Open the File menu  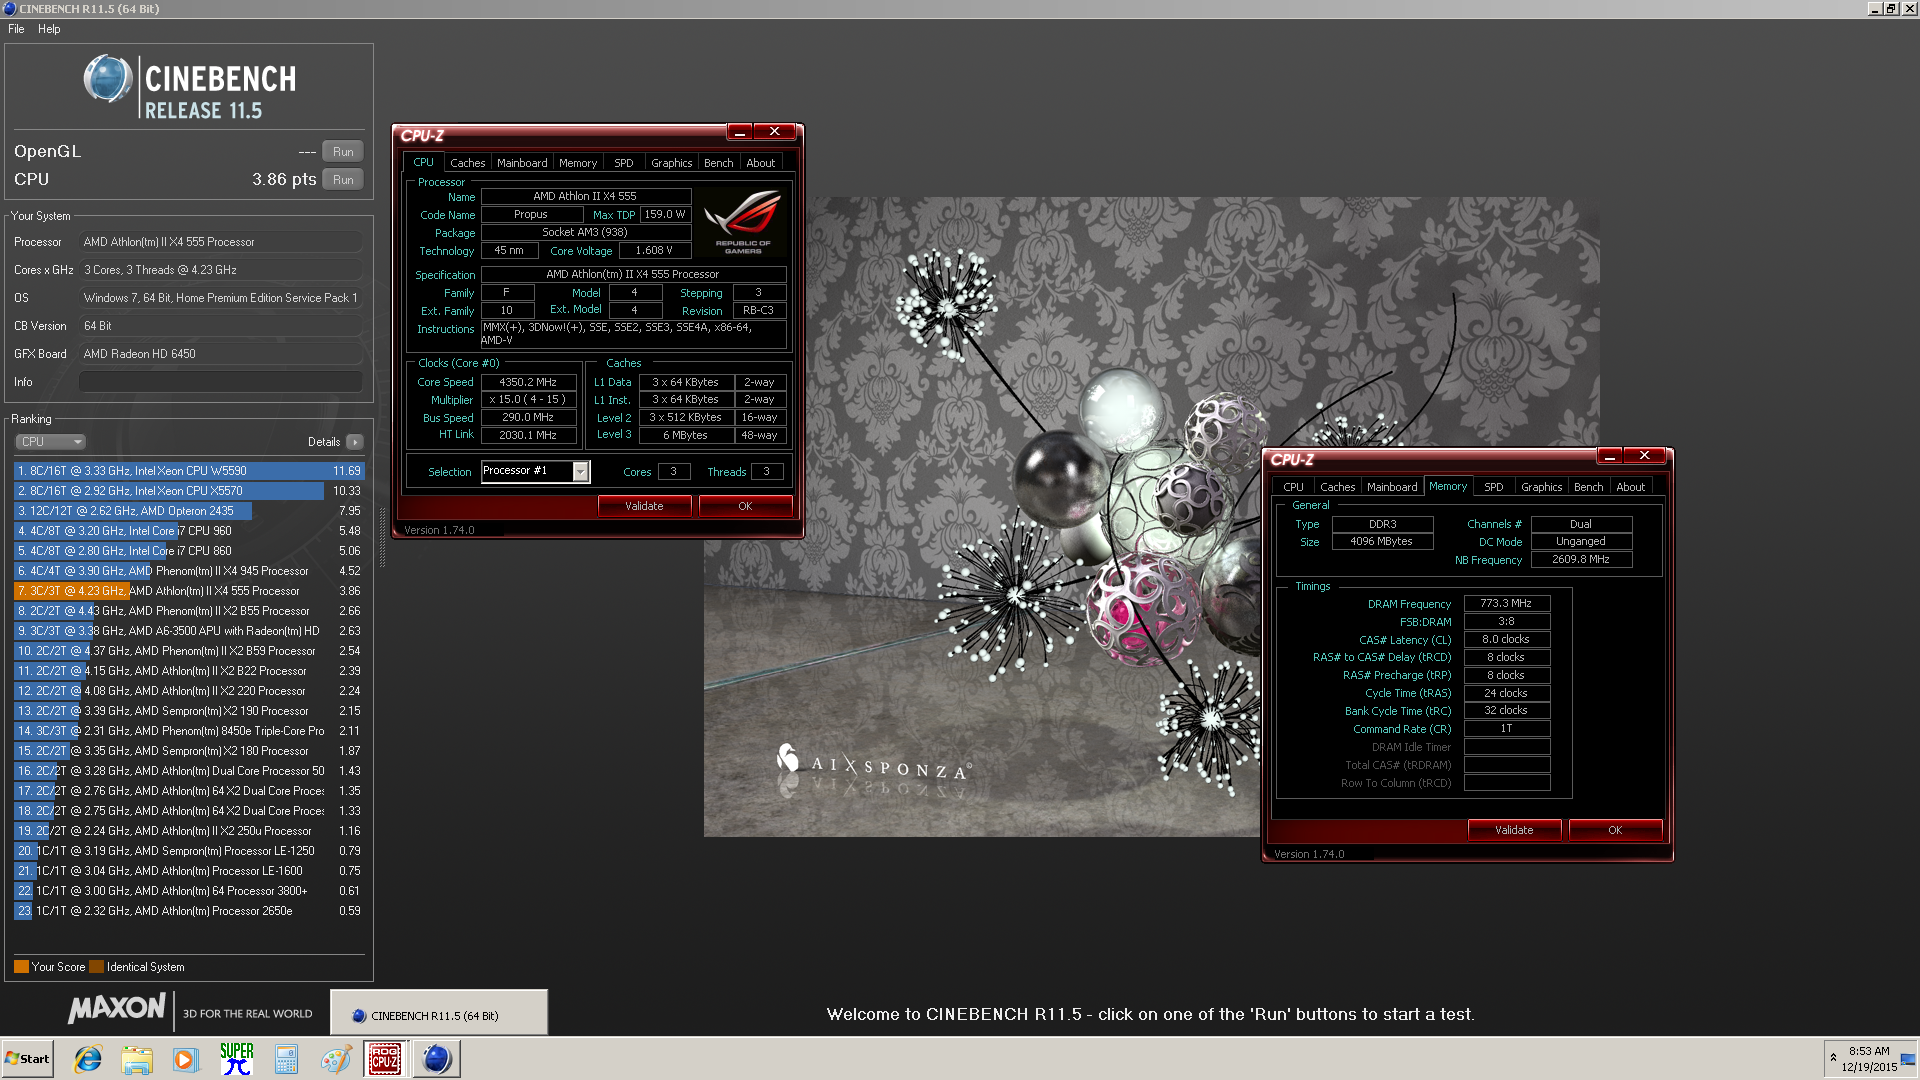pos(16,29)
